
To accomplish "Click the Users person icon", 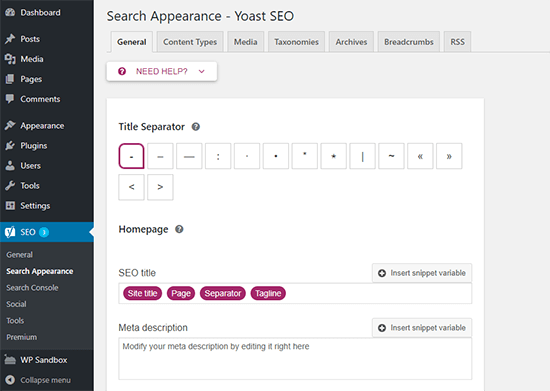I will click(x=10, y=165).
